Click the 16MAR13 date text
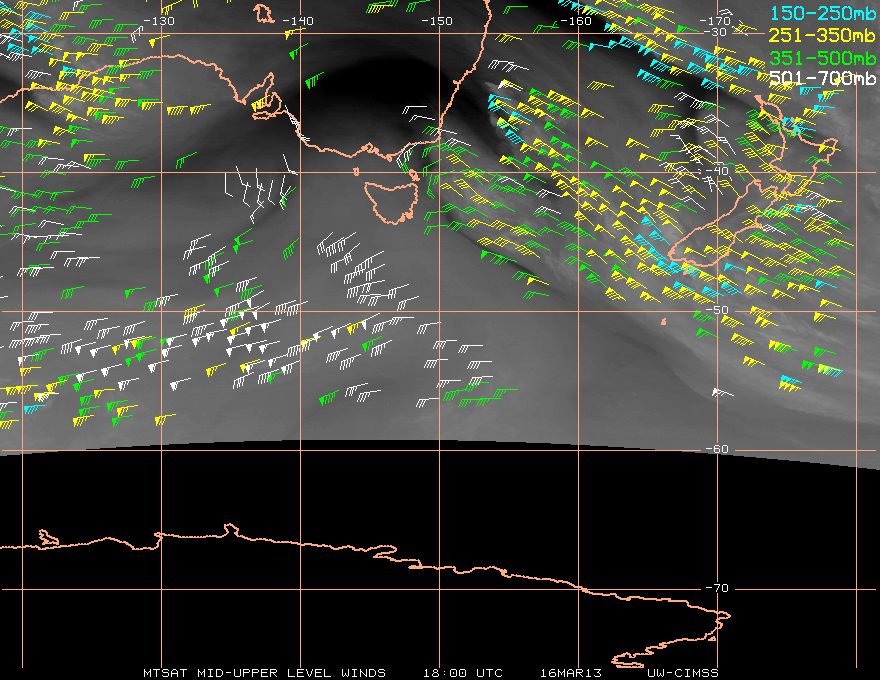 point(571,673)
